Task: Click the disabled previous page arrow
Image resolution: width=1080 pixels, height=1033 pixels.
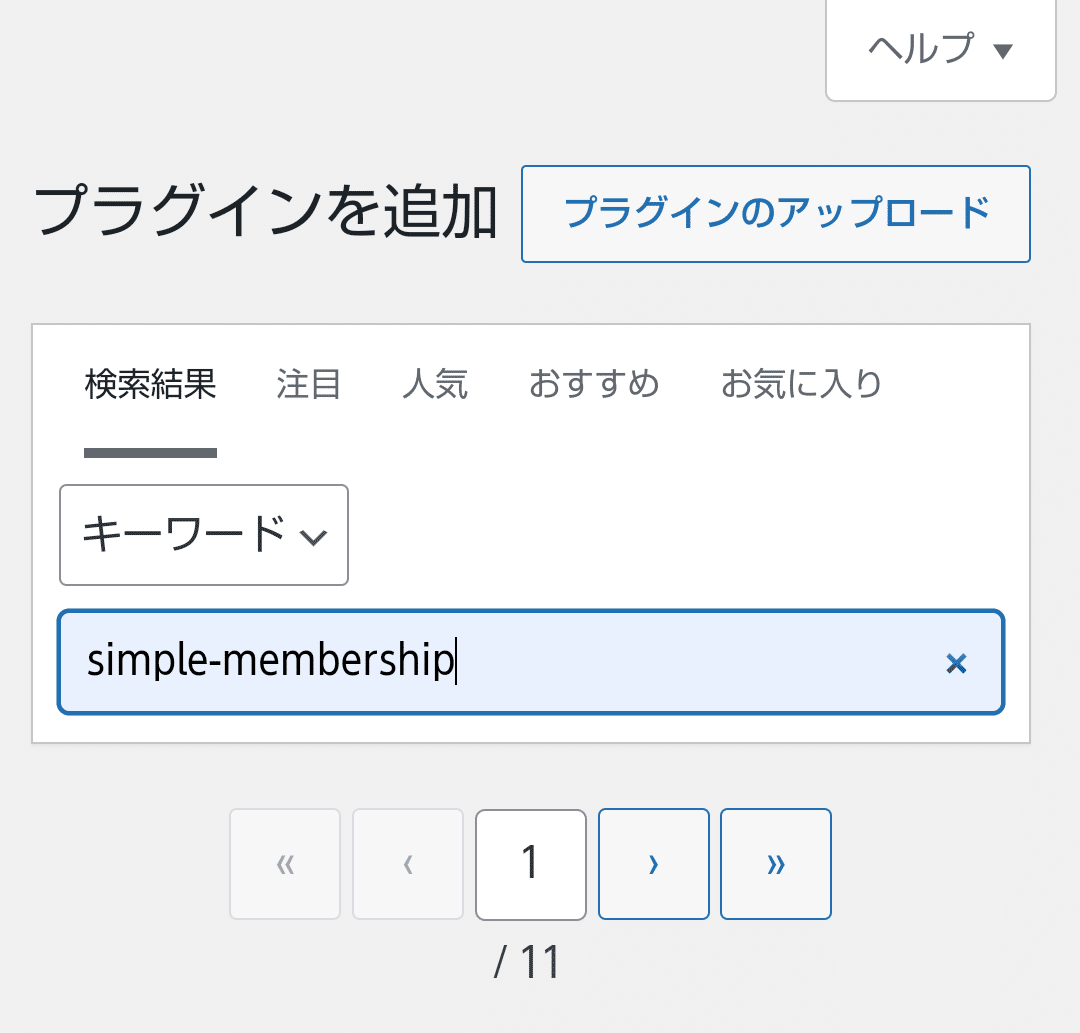Action: pos(408,864)
